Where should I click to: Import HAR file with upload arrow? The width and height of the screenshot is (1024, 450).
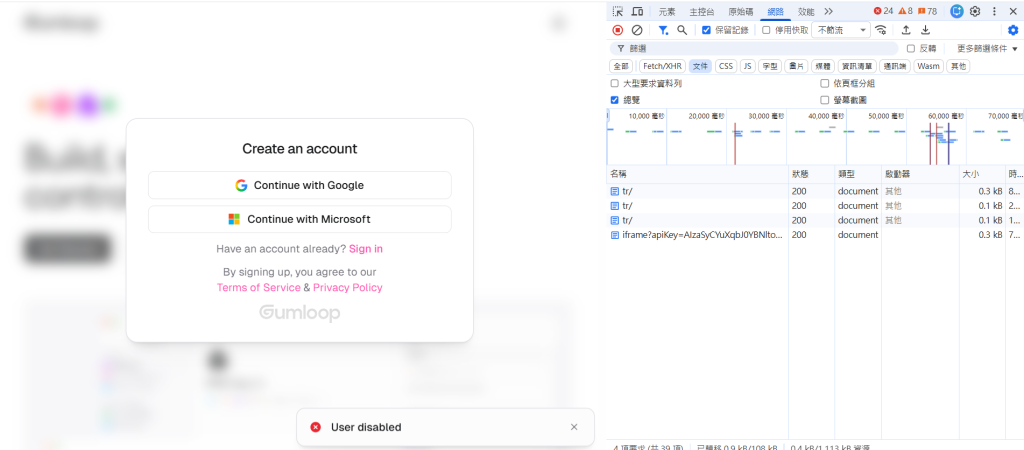[906, 30]
